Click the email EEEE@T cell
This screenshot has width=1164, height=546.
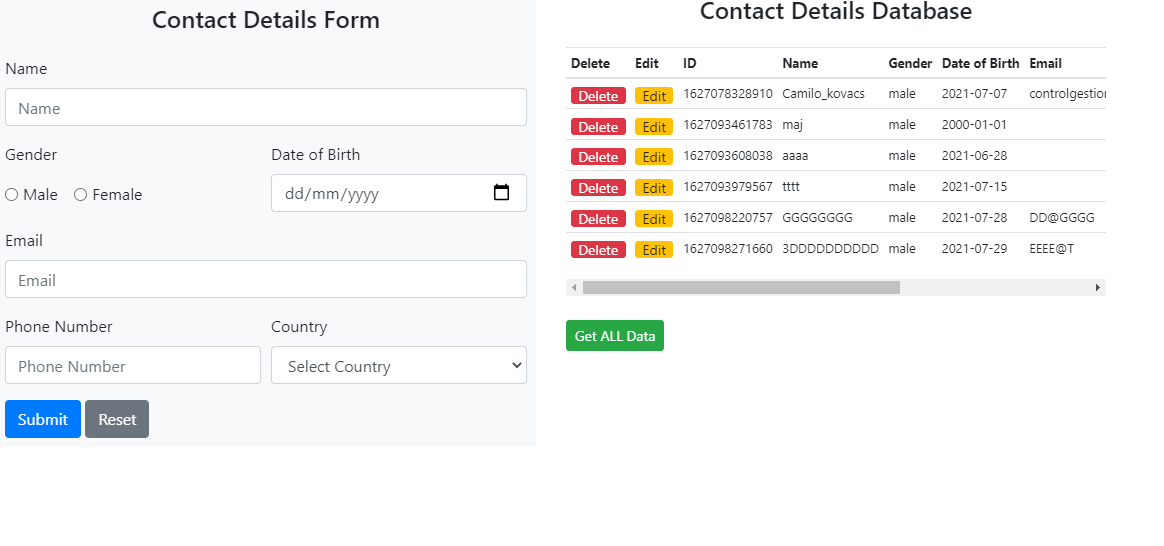click(x=1051, y=249)
